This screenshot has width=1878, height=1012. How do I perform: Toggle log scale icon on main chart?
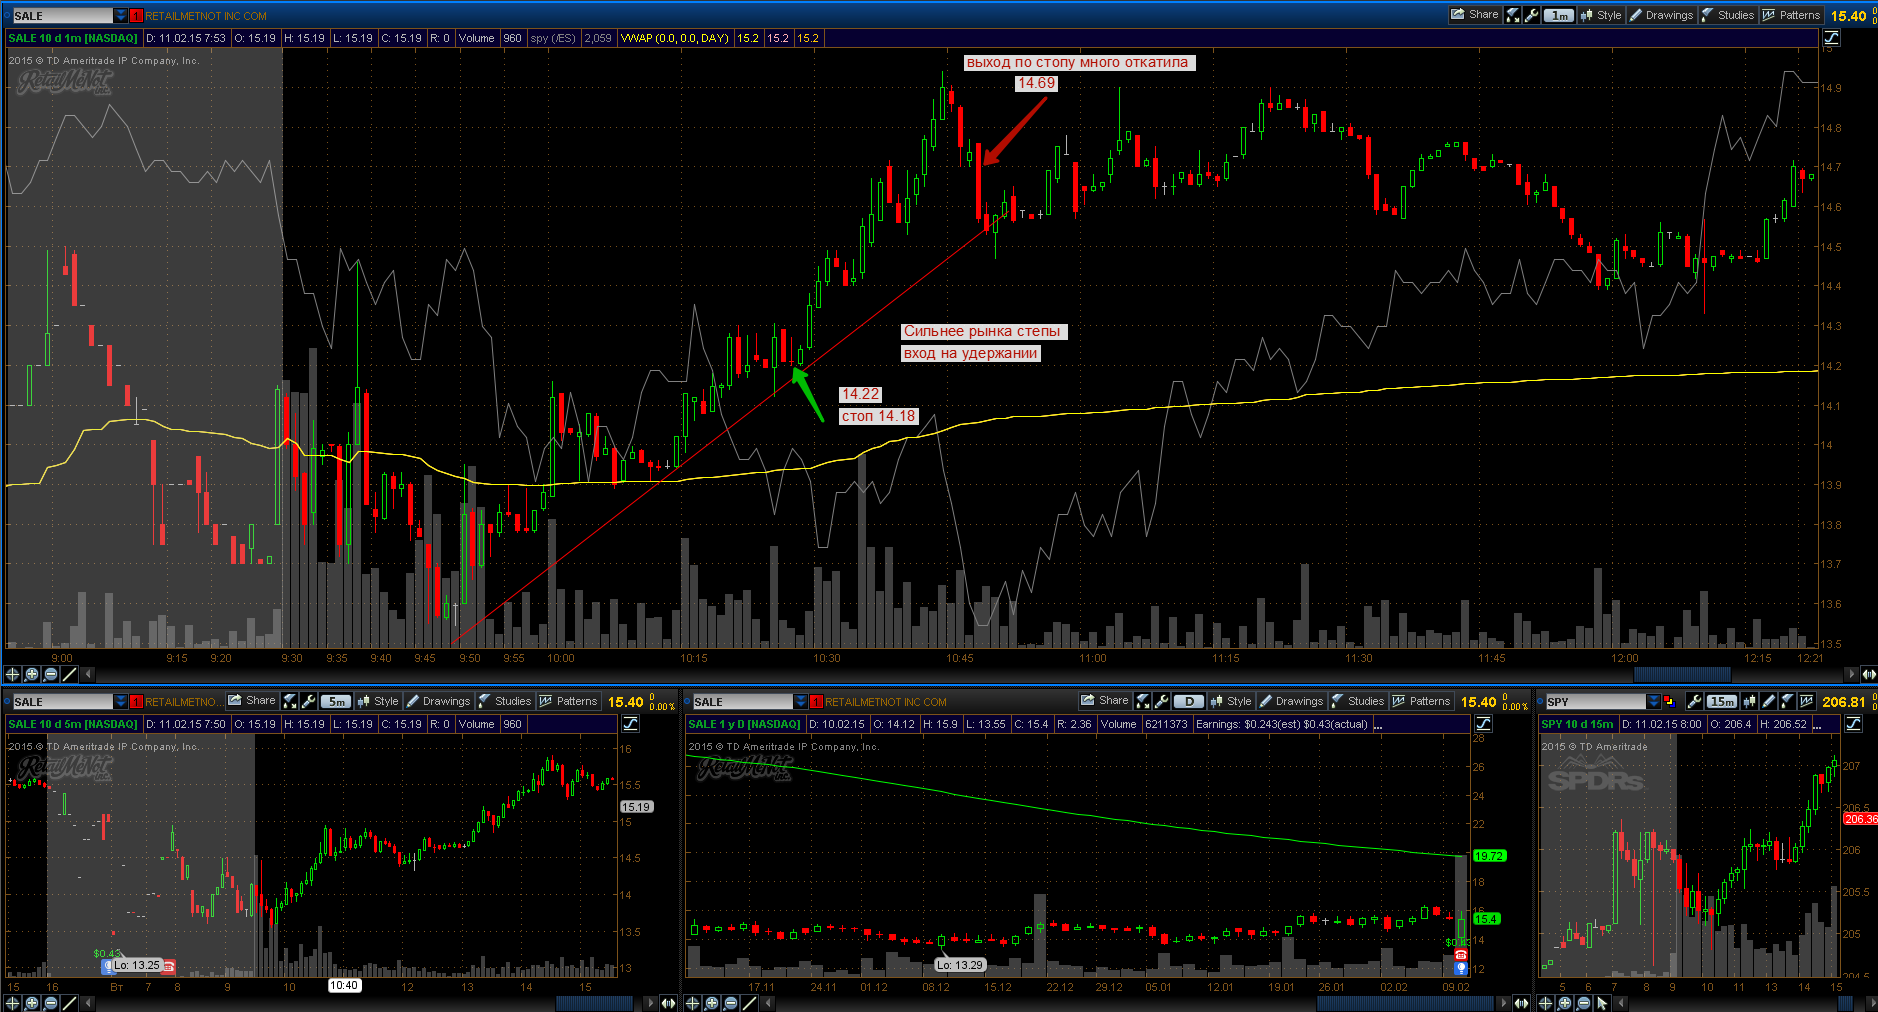pyautogui.click(x=1831, y=38)
